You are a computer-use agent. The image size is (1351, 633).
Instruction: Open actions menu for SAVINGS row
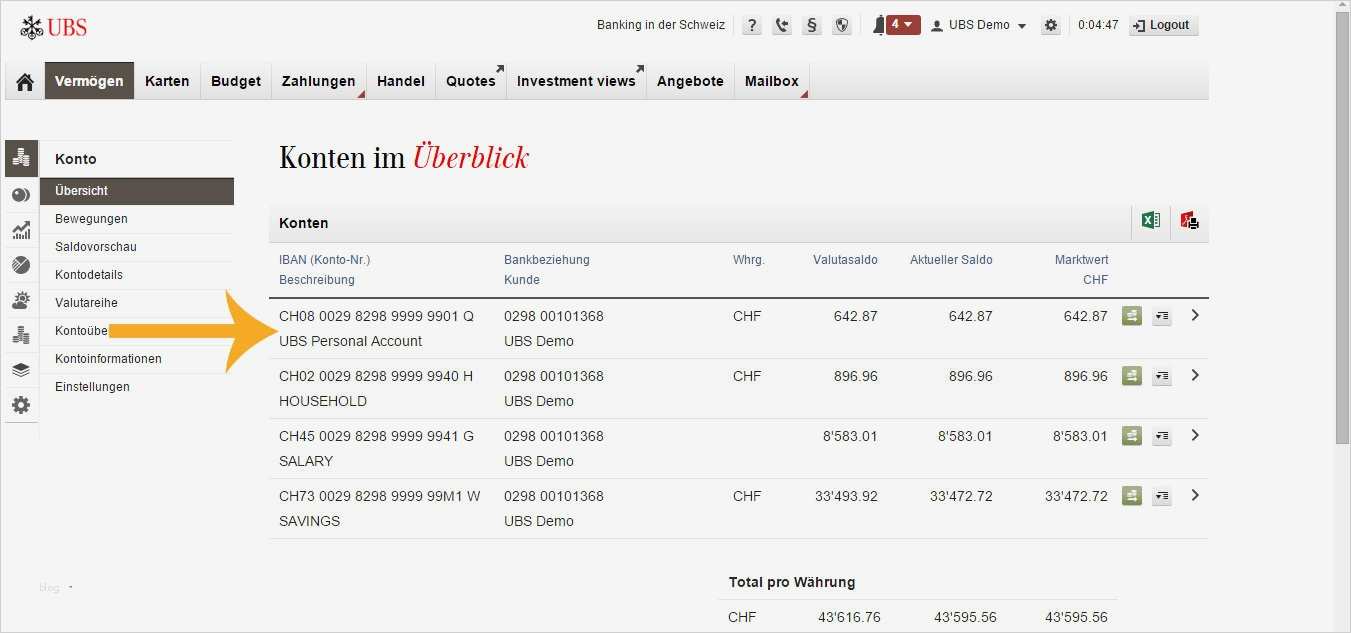pyautogui.click(x=1161, y=497)
